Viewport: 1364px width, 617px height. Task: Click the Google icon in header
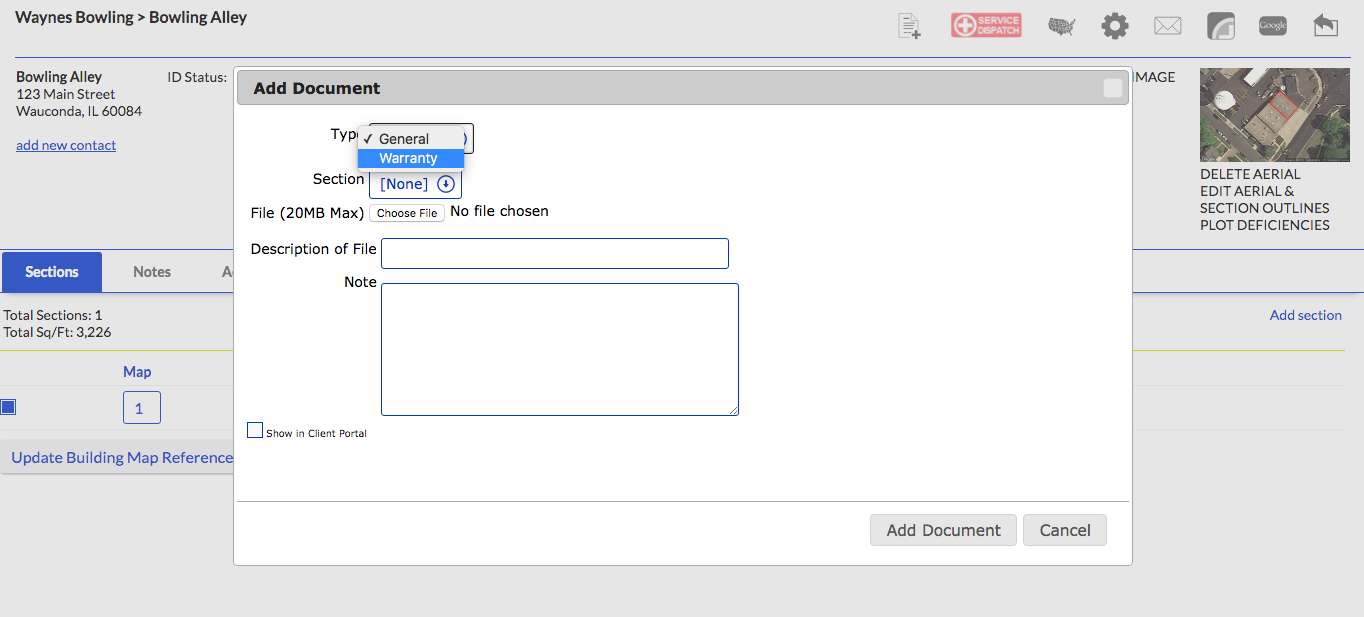(1272, 26)
